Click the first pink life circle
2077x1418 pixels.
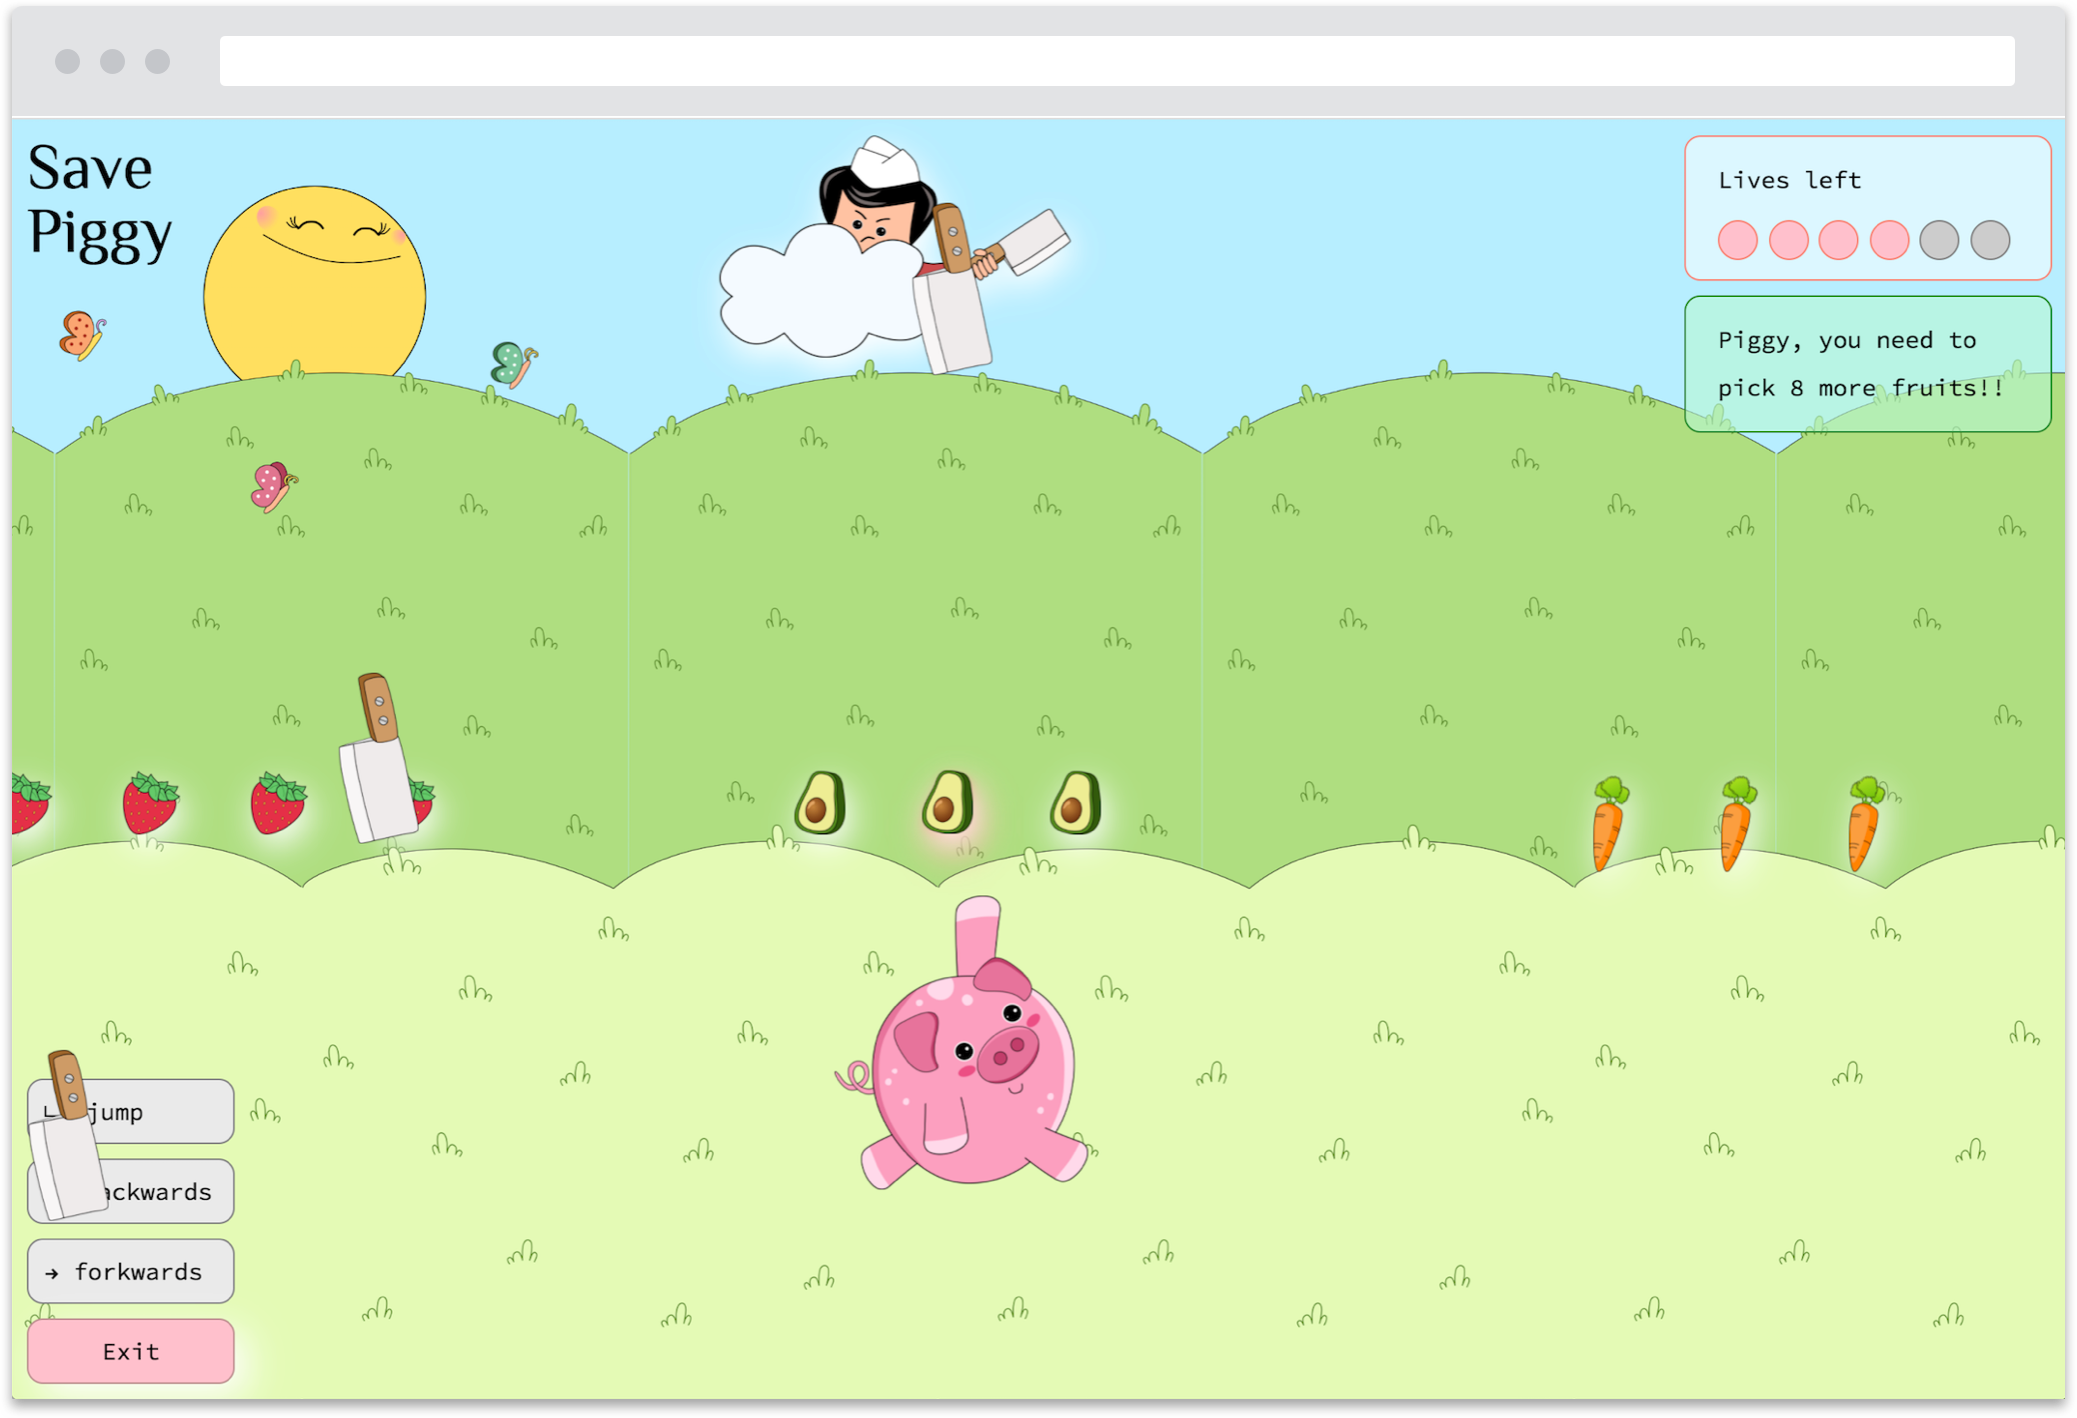pos(1738,240)
